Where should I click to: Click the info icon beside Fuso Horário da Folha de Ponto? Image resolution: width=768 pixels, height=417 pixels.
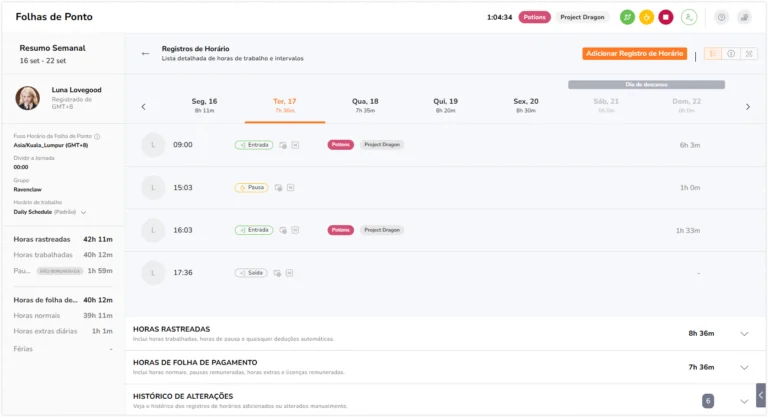(x=97, y=136)
